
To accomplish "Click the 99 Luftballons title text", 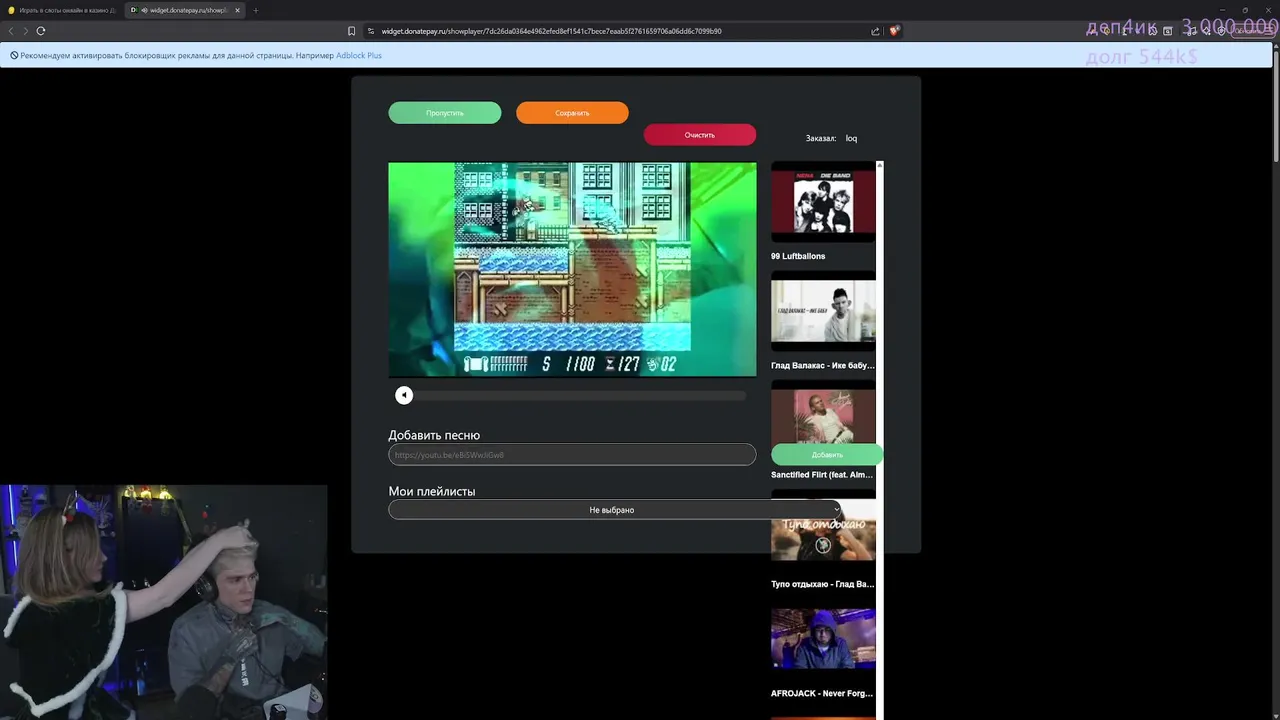I will pyautogui.click(x=798, y=256).
